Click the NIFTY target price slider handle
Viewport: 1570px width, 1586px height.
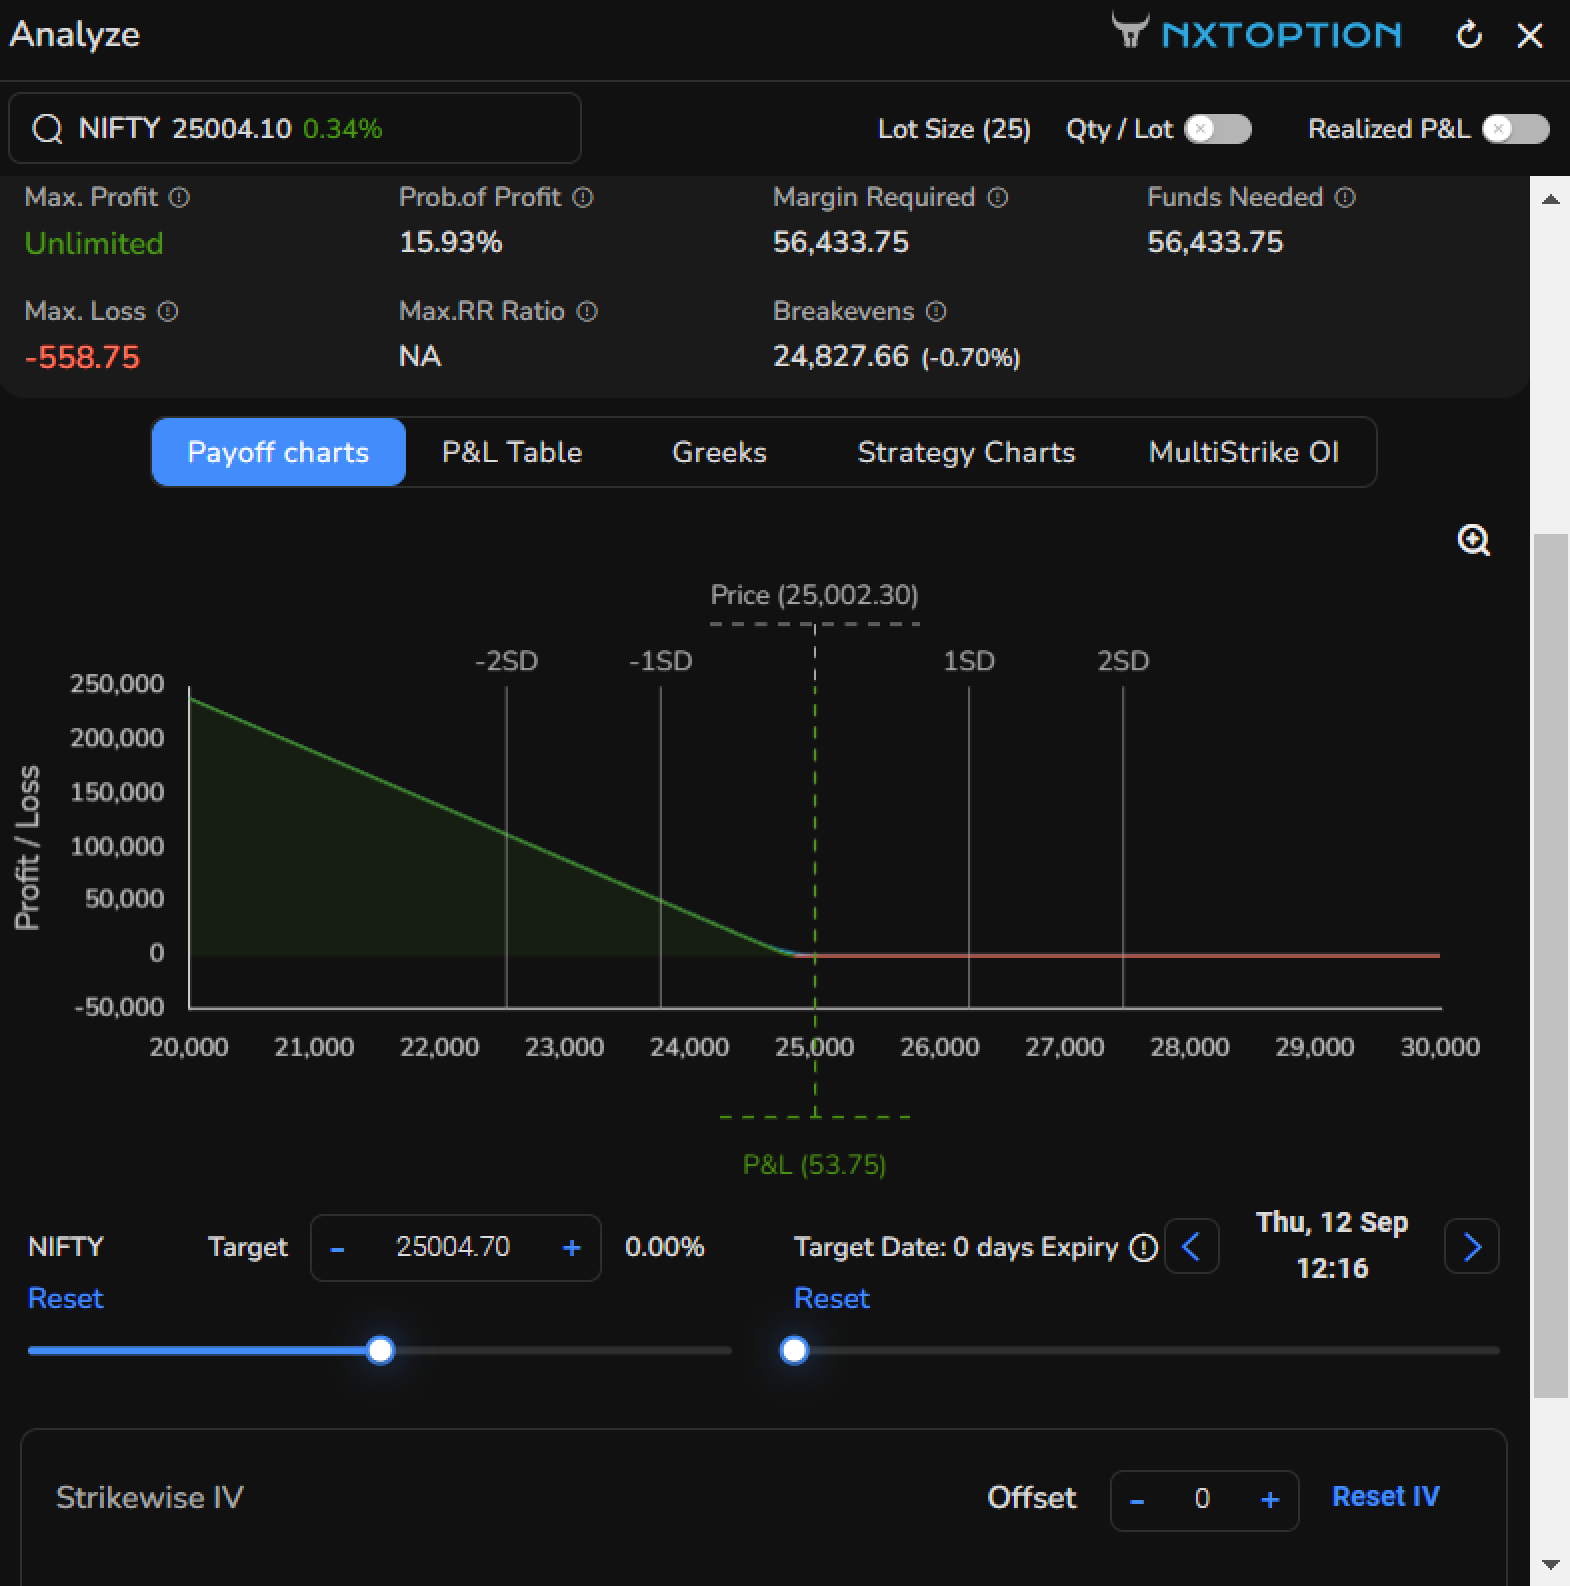(x=380, y=1350)
